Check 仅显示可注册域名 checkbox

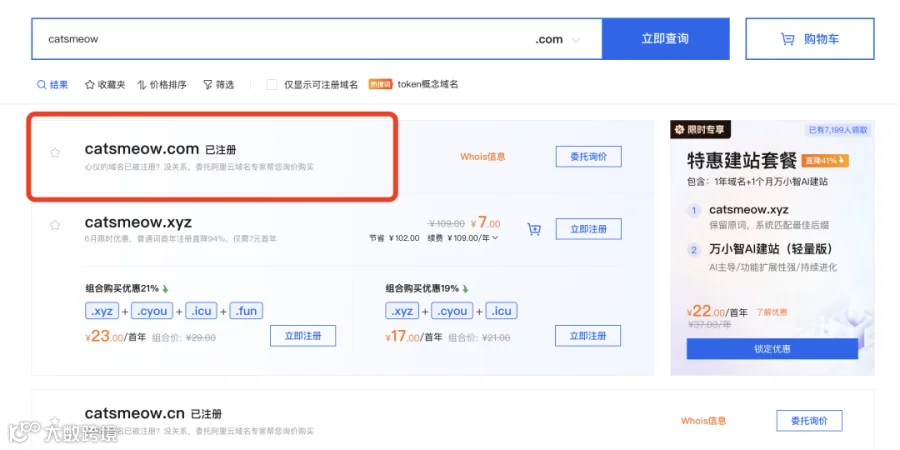tap(271, 84)
